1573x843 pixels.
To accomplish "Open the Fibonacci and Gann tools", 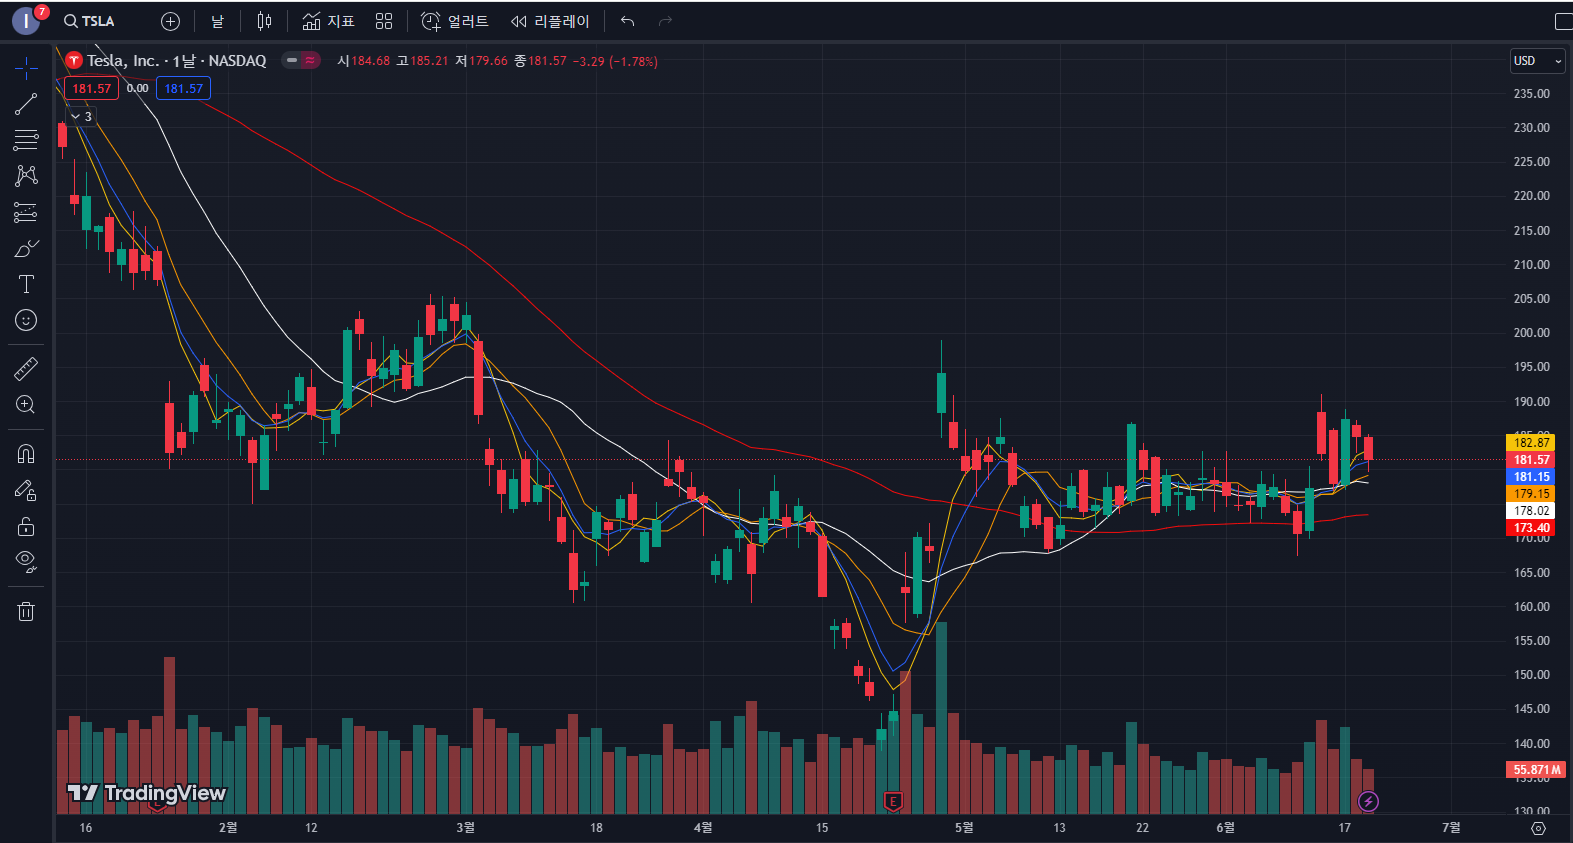I will click(x=26, y=140).
